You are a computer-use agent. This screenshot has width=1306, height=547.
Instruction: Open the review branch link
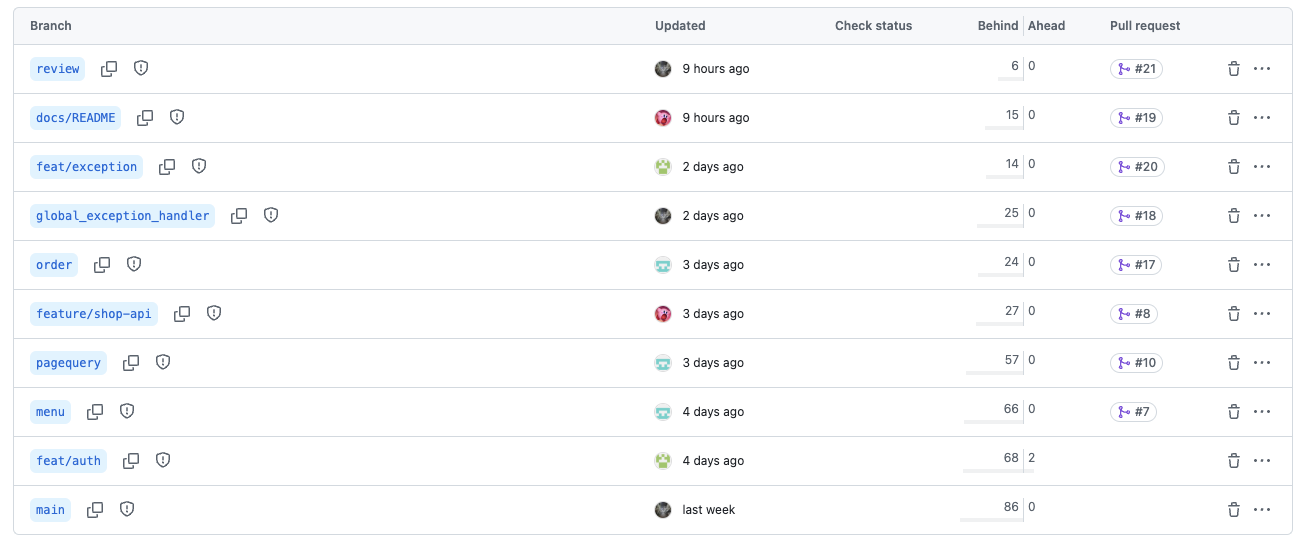pos(57,69)
